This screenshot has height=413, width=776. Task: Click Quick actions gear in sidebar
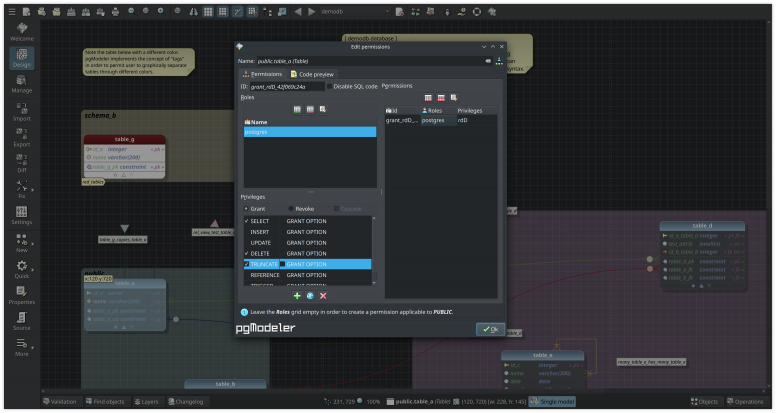(22, 269)
